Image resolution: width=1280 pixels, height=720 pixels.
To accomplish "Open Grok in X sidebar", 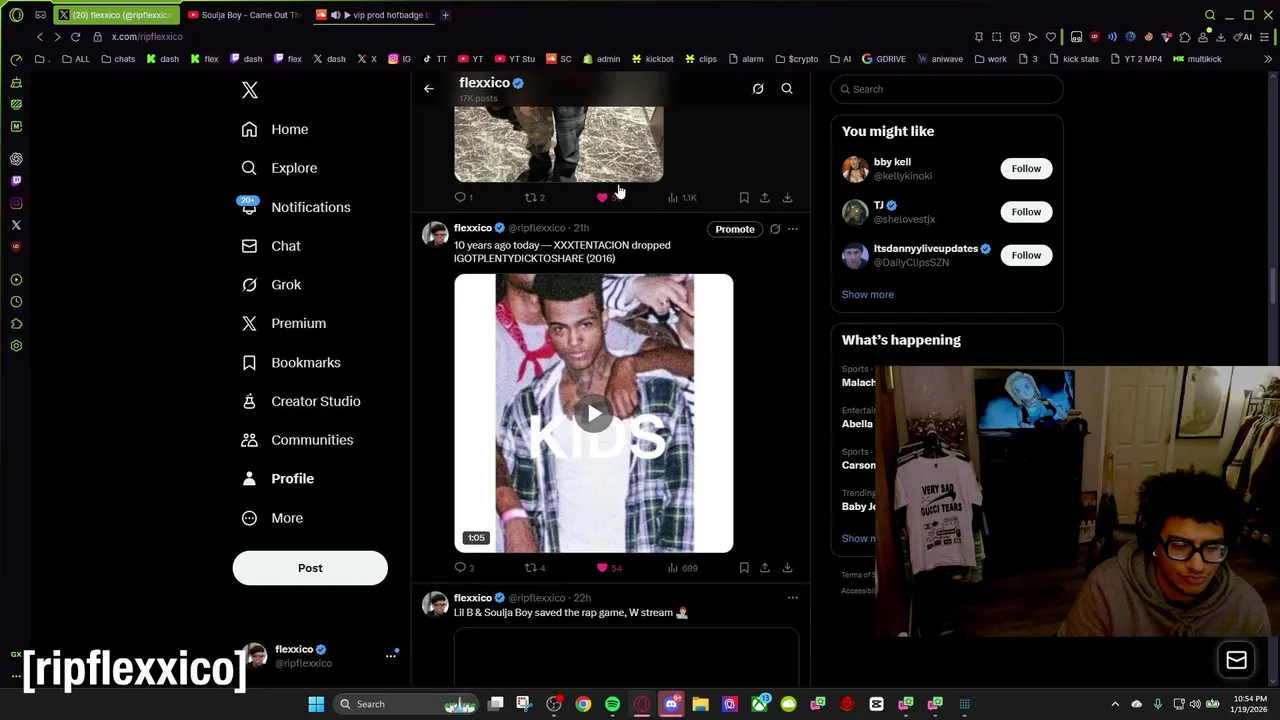I will pyautogui.click(x=271, y=285).
